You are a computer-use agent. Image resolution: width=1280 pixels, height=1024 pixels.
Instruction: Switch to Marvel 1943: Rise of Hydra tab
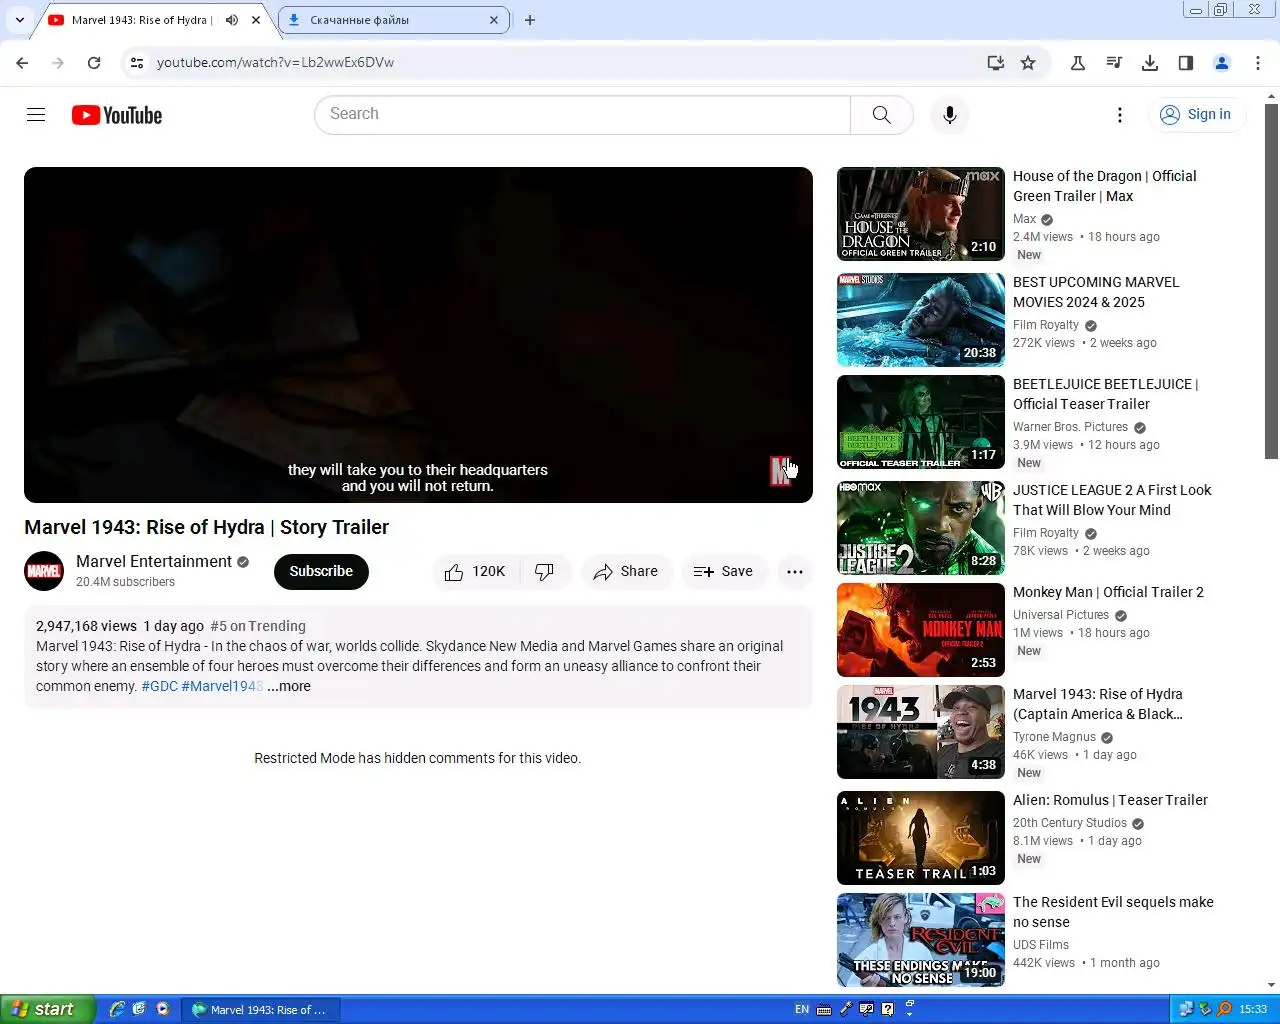coord(141,20)
